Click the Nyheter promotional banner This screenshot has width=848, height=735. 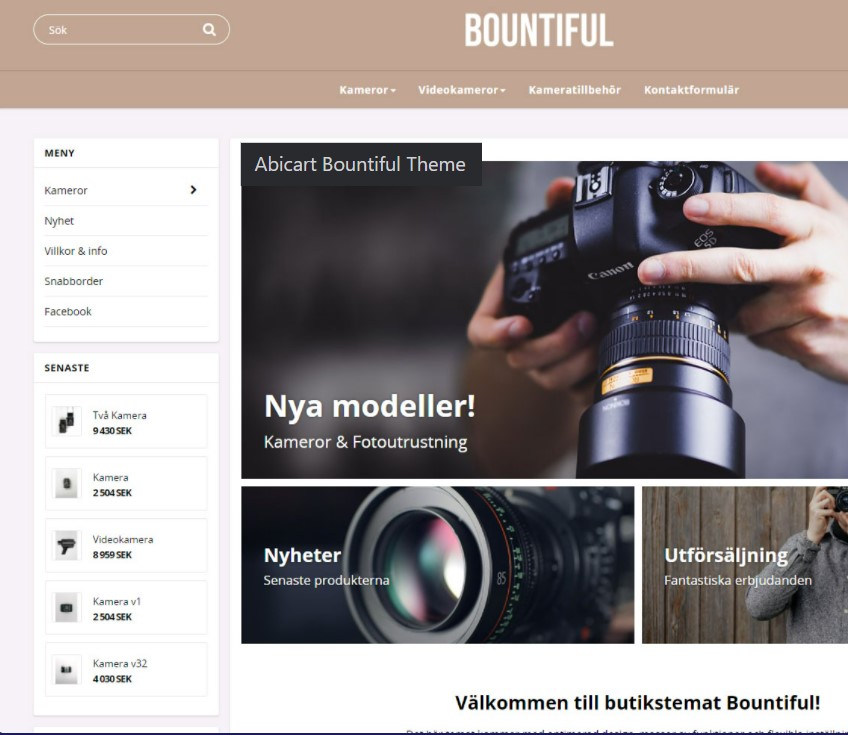(x=435, y=565)
